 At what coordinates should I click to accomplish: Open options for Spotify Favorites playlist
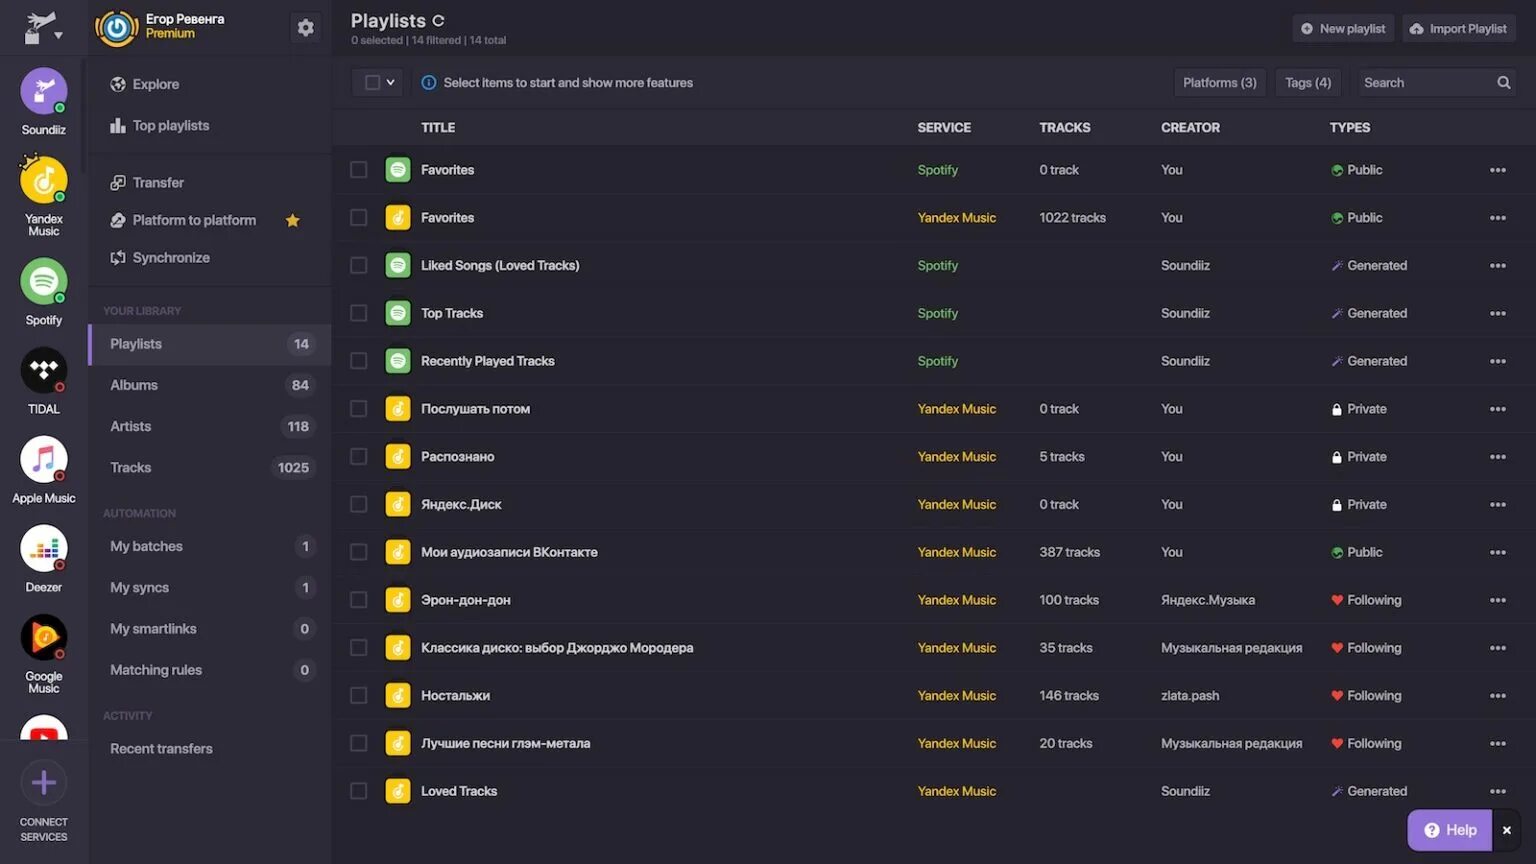pos(1497,170)
